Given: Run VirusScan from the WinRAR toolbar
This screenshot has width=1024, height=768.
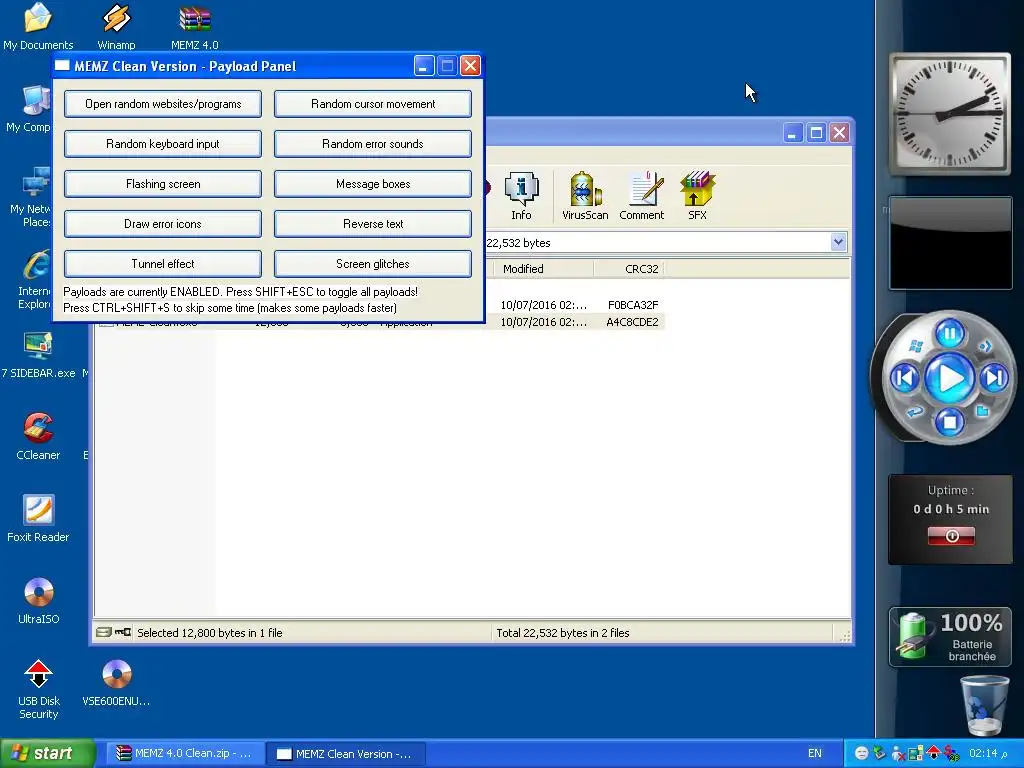Looking at the screenshot, I should tap(585, 196).
